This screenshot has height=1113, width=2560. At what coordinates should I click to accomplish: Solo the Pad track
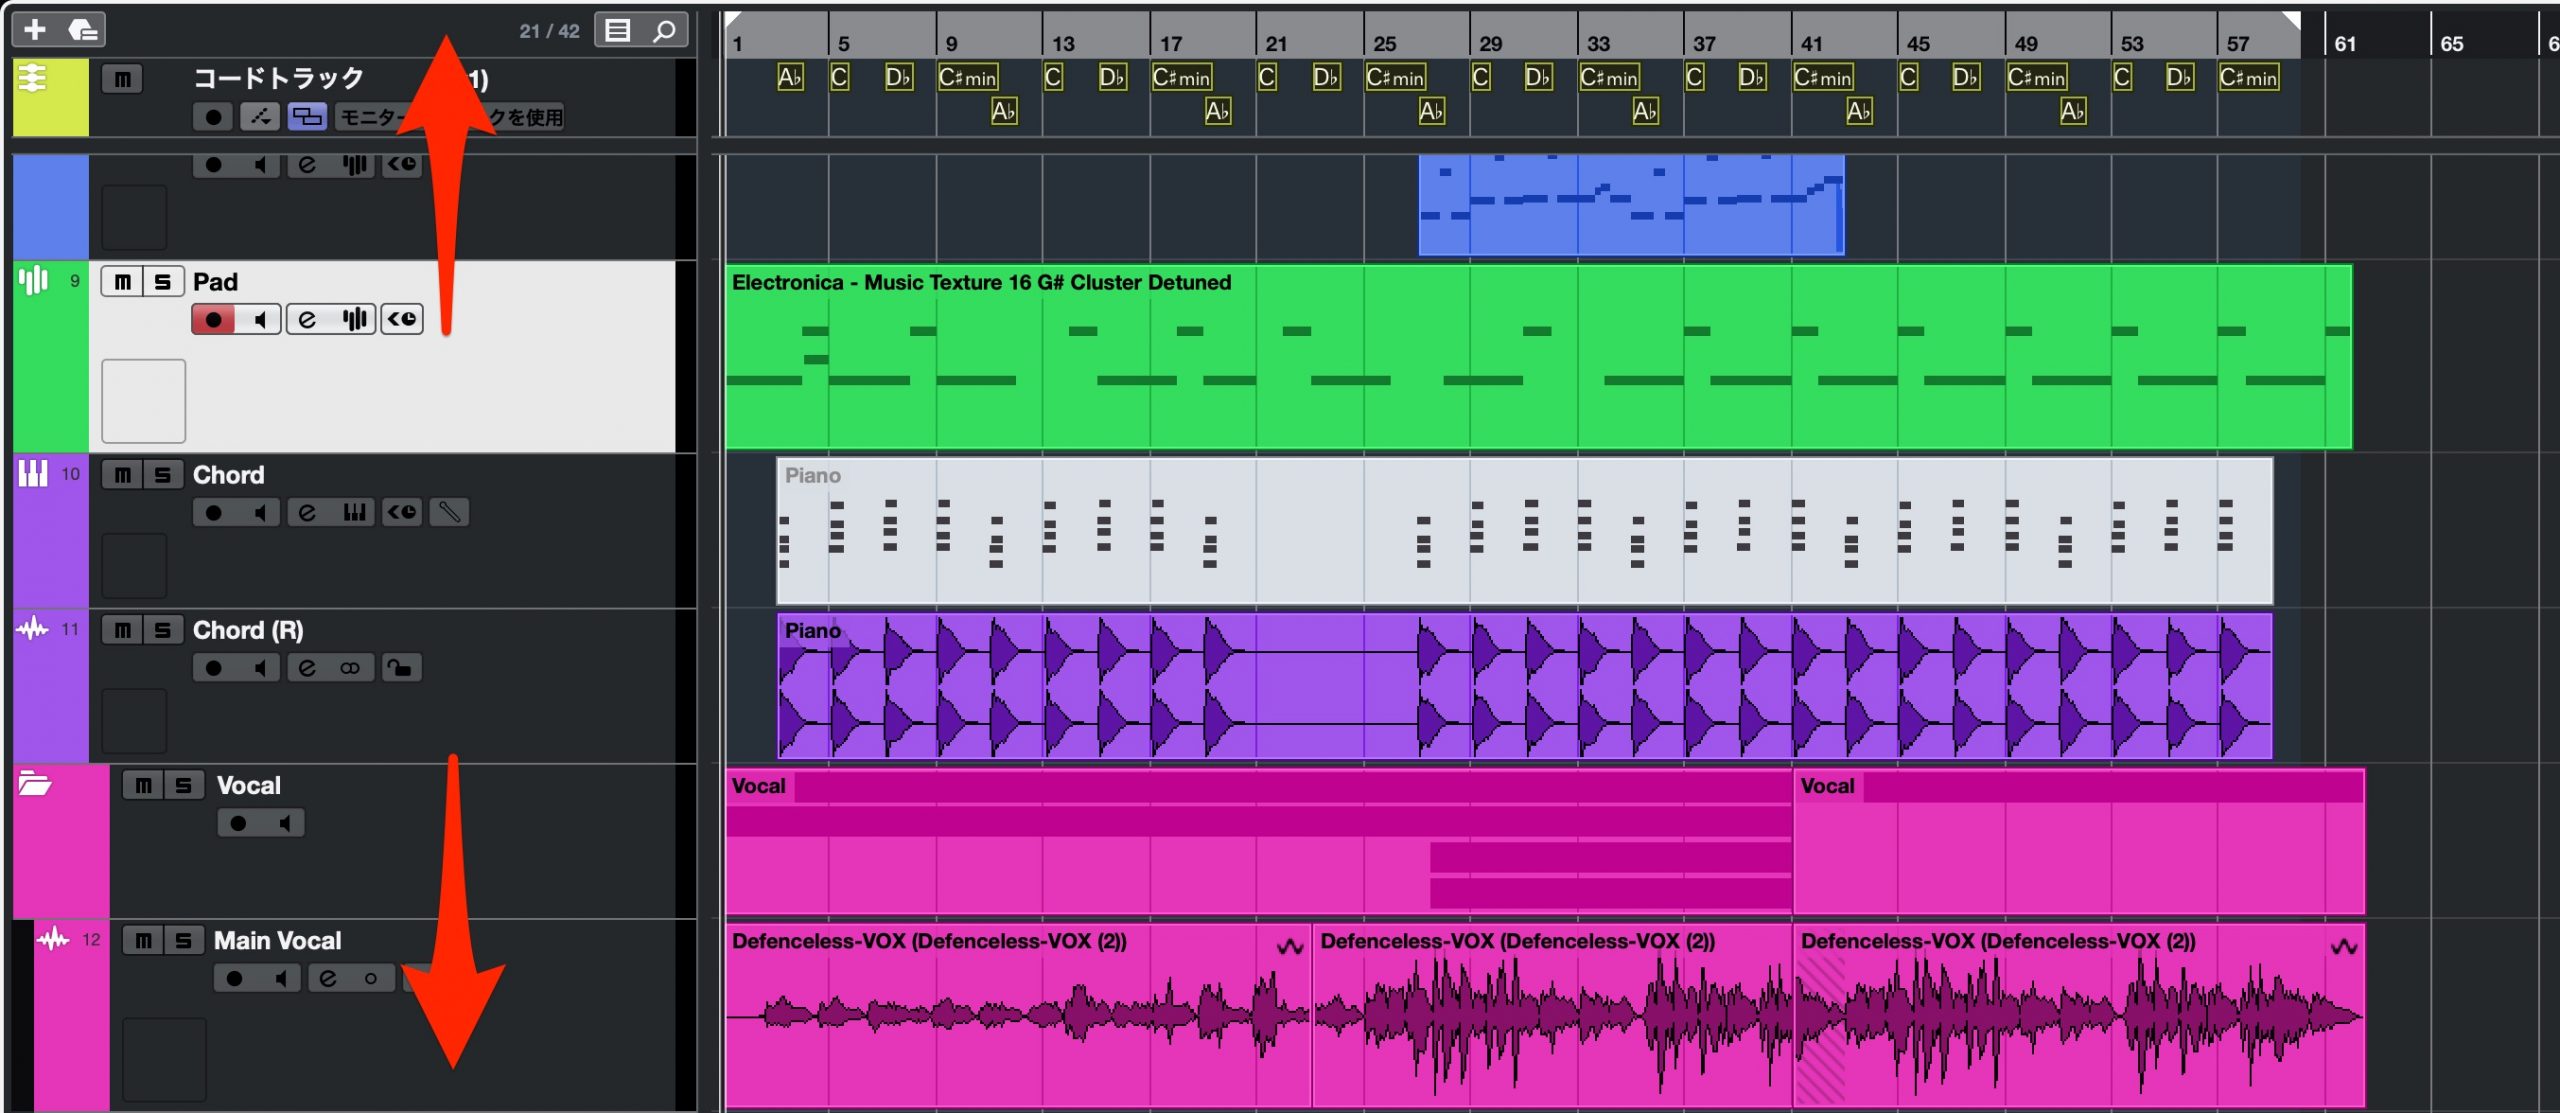click(x=163, y=282)
